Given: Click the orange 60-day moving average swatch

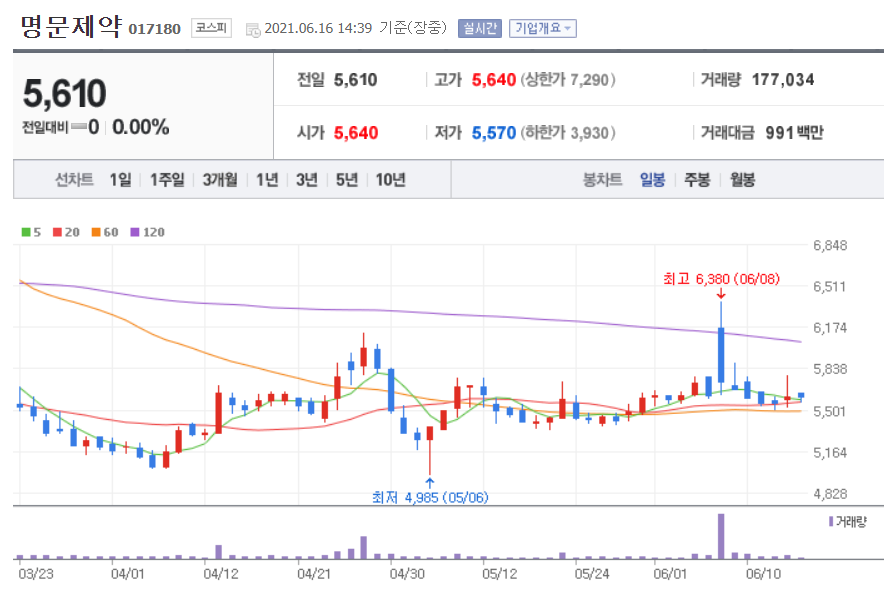Looking at the screenshot, I should [x=96, y=232].
